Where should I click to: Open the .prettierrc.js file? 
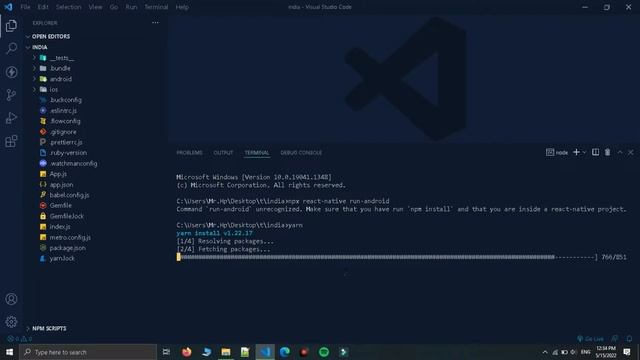click(66, 142)
